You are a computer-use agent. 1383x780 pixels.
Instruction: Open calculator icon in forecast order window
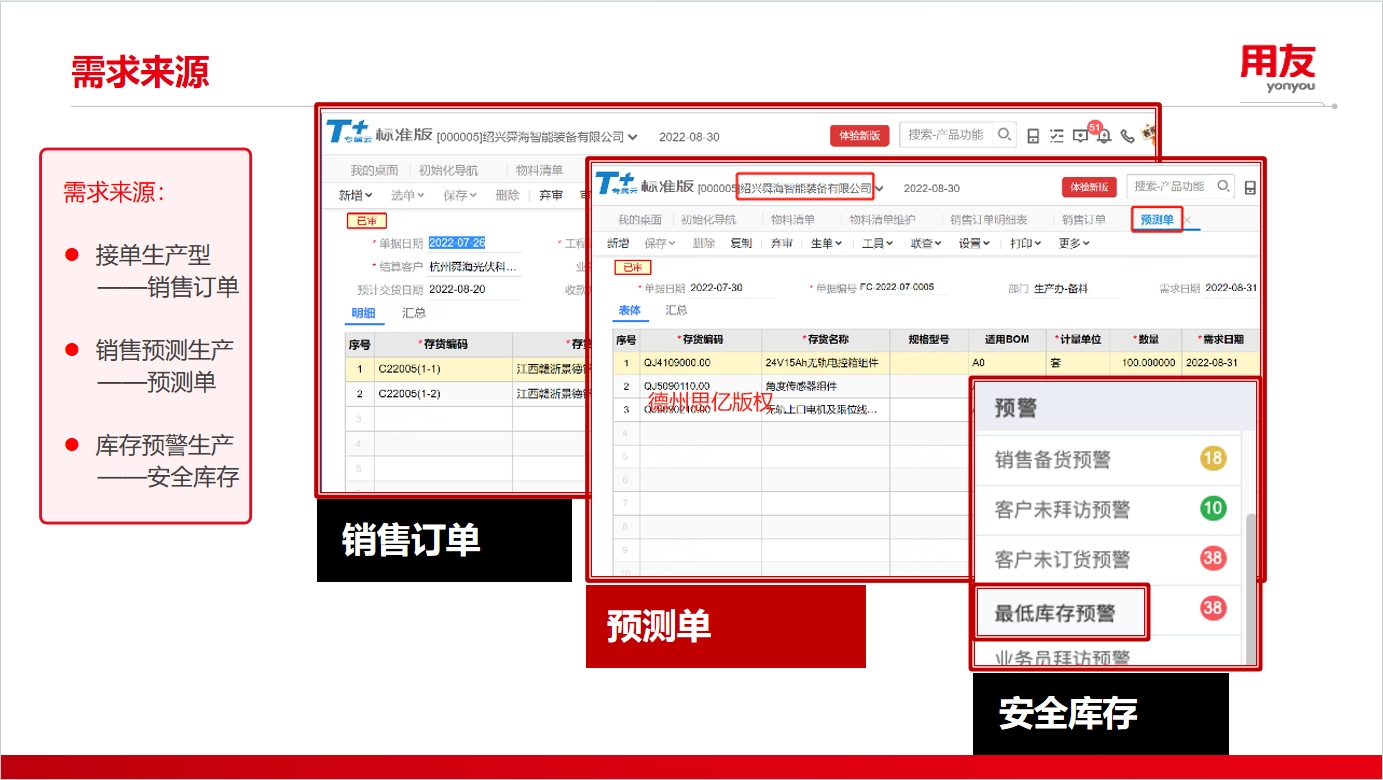[x=1250, y=187]
